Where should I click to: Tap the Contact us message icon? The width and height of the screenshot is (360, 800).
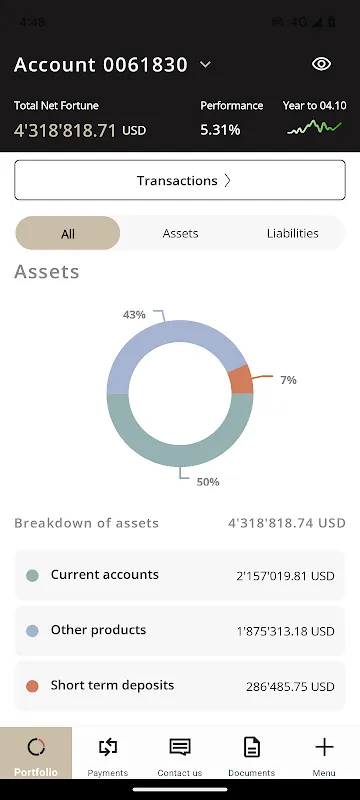(x=179, y=747)
